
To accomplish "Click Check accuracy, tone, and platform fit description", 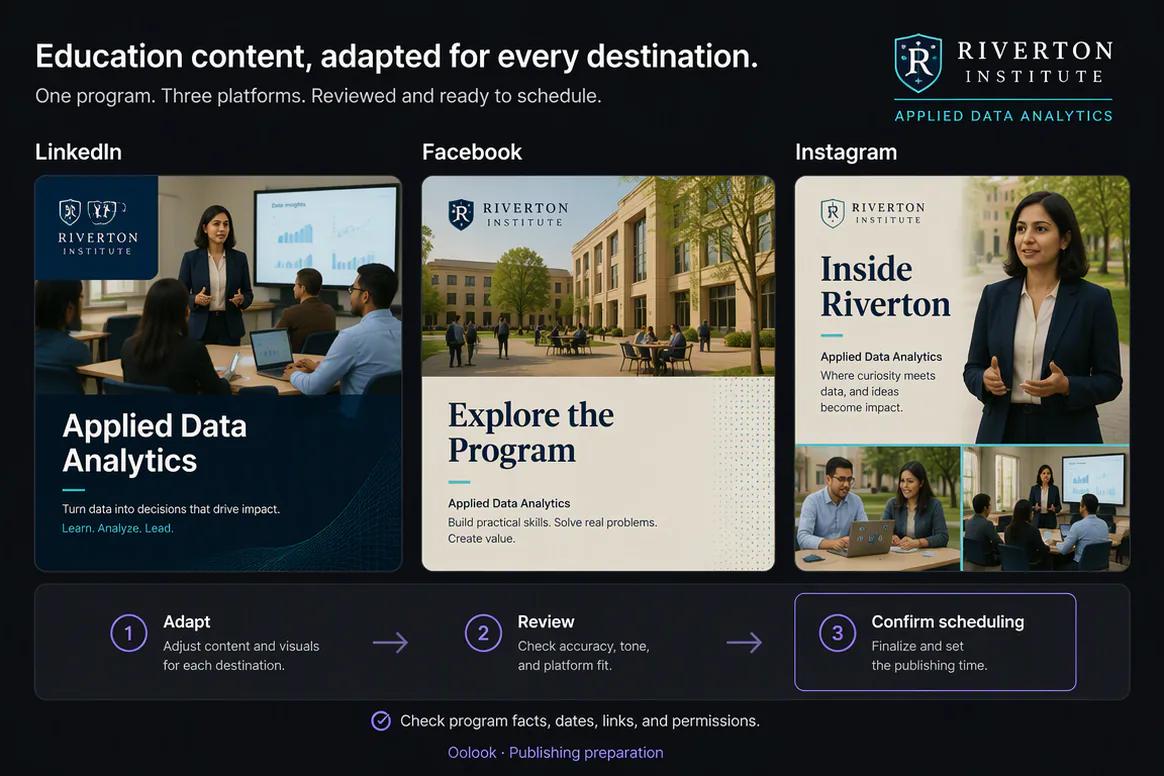I will coord(583,656).
